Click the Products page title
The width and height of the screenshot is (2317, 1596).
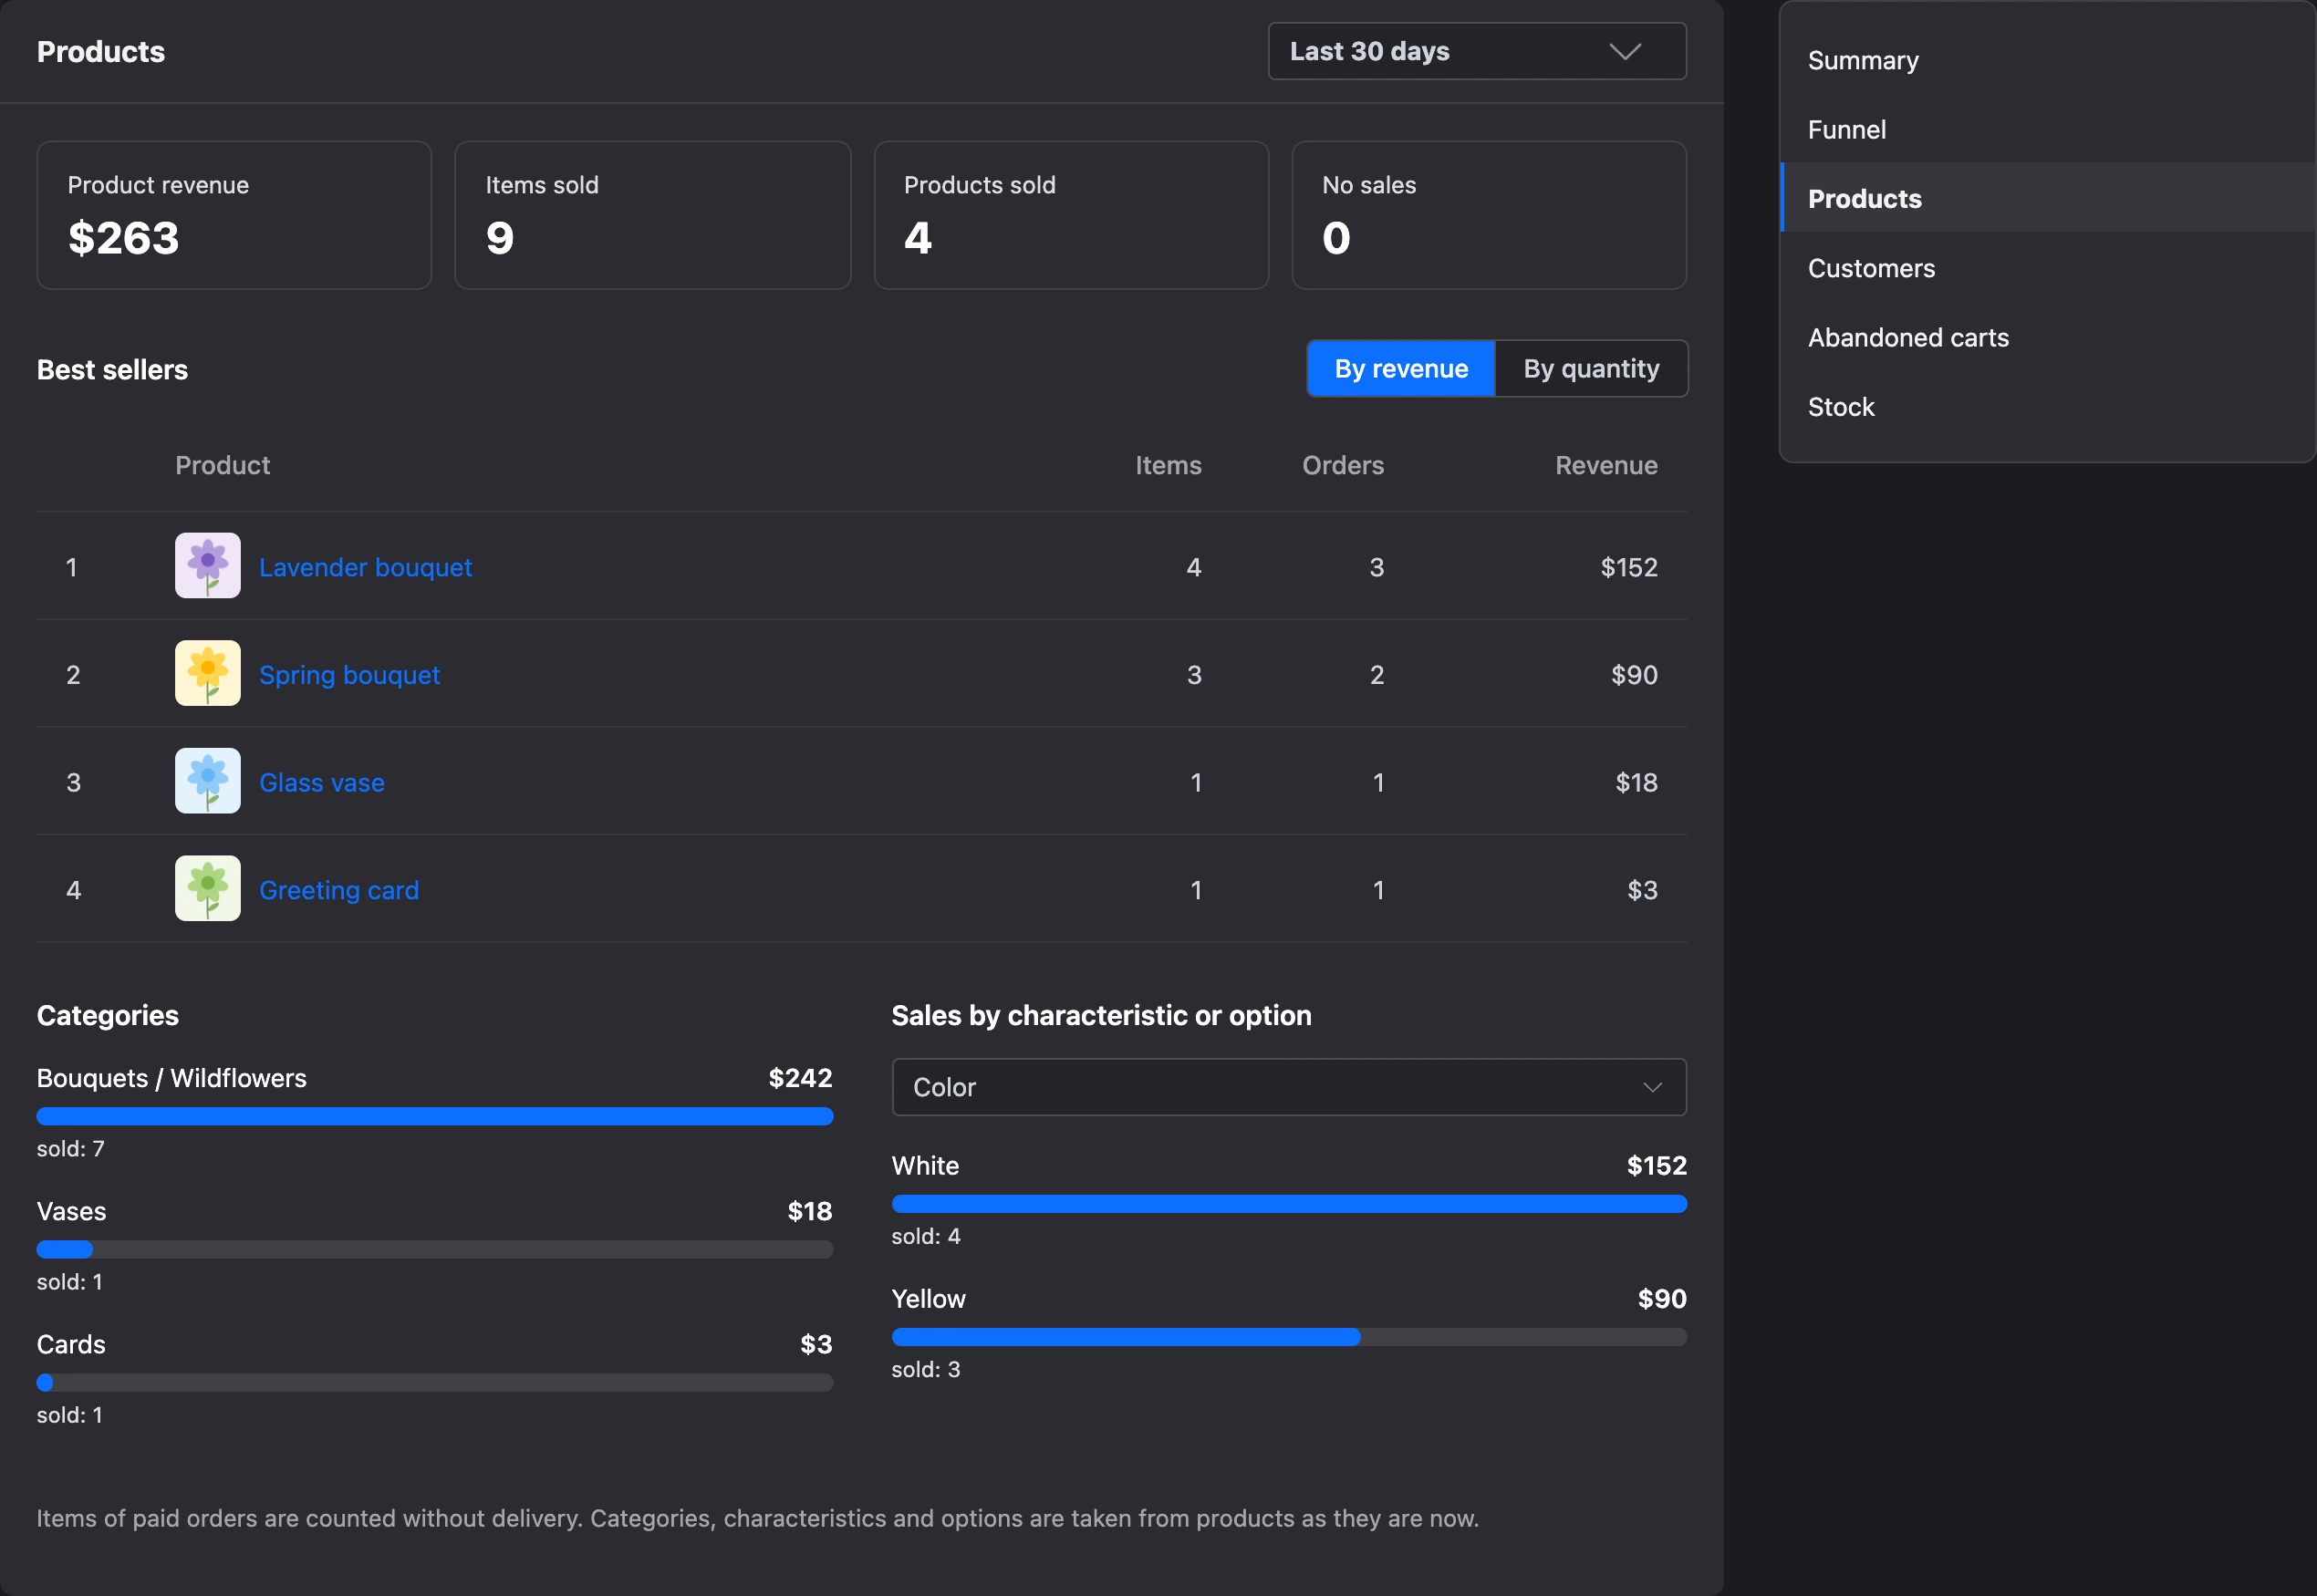[101, 51]
